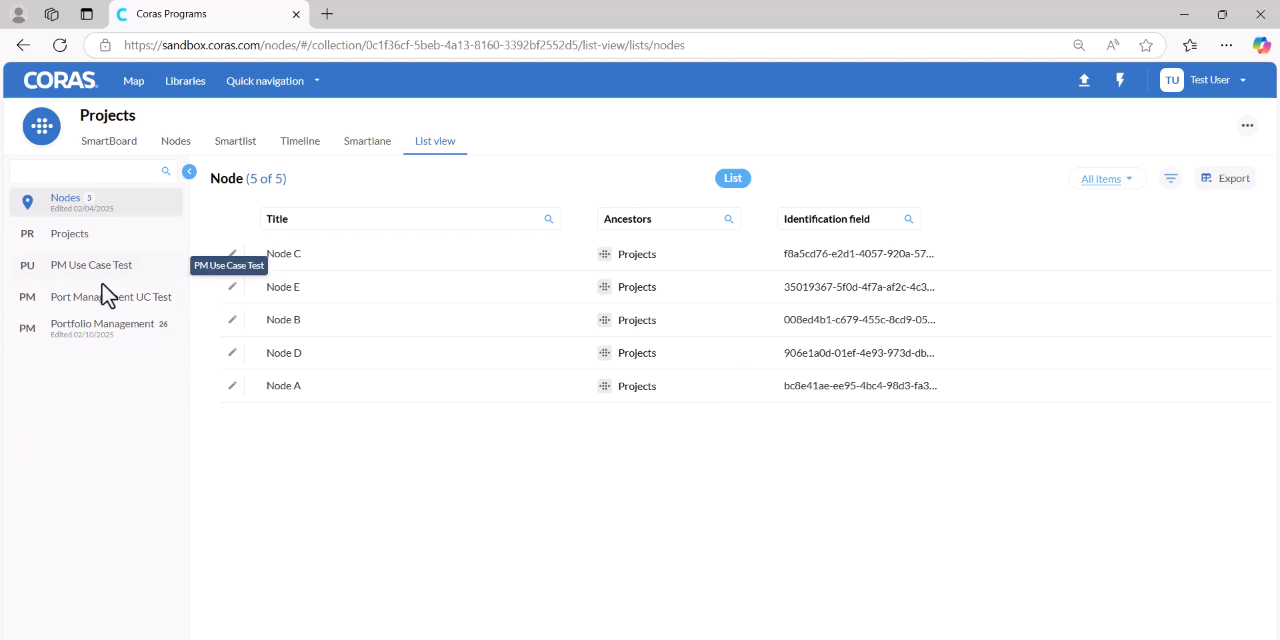Click the browser zoom magnifier icon
The width and height of the screenshot is (1280, 640).
[x=1079, y=45]
